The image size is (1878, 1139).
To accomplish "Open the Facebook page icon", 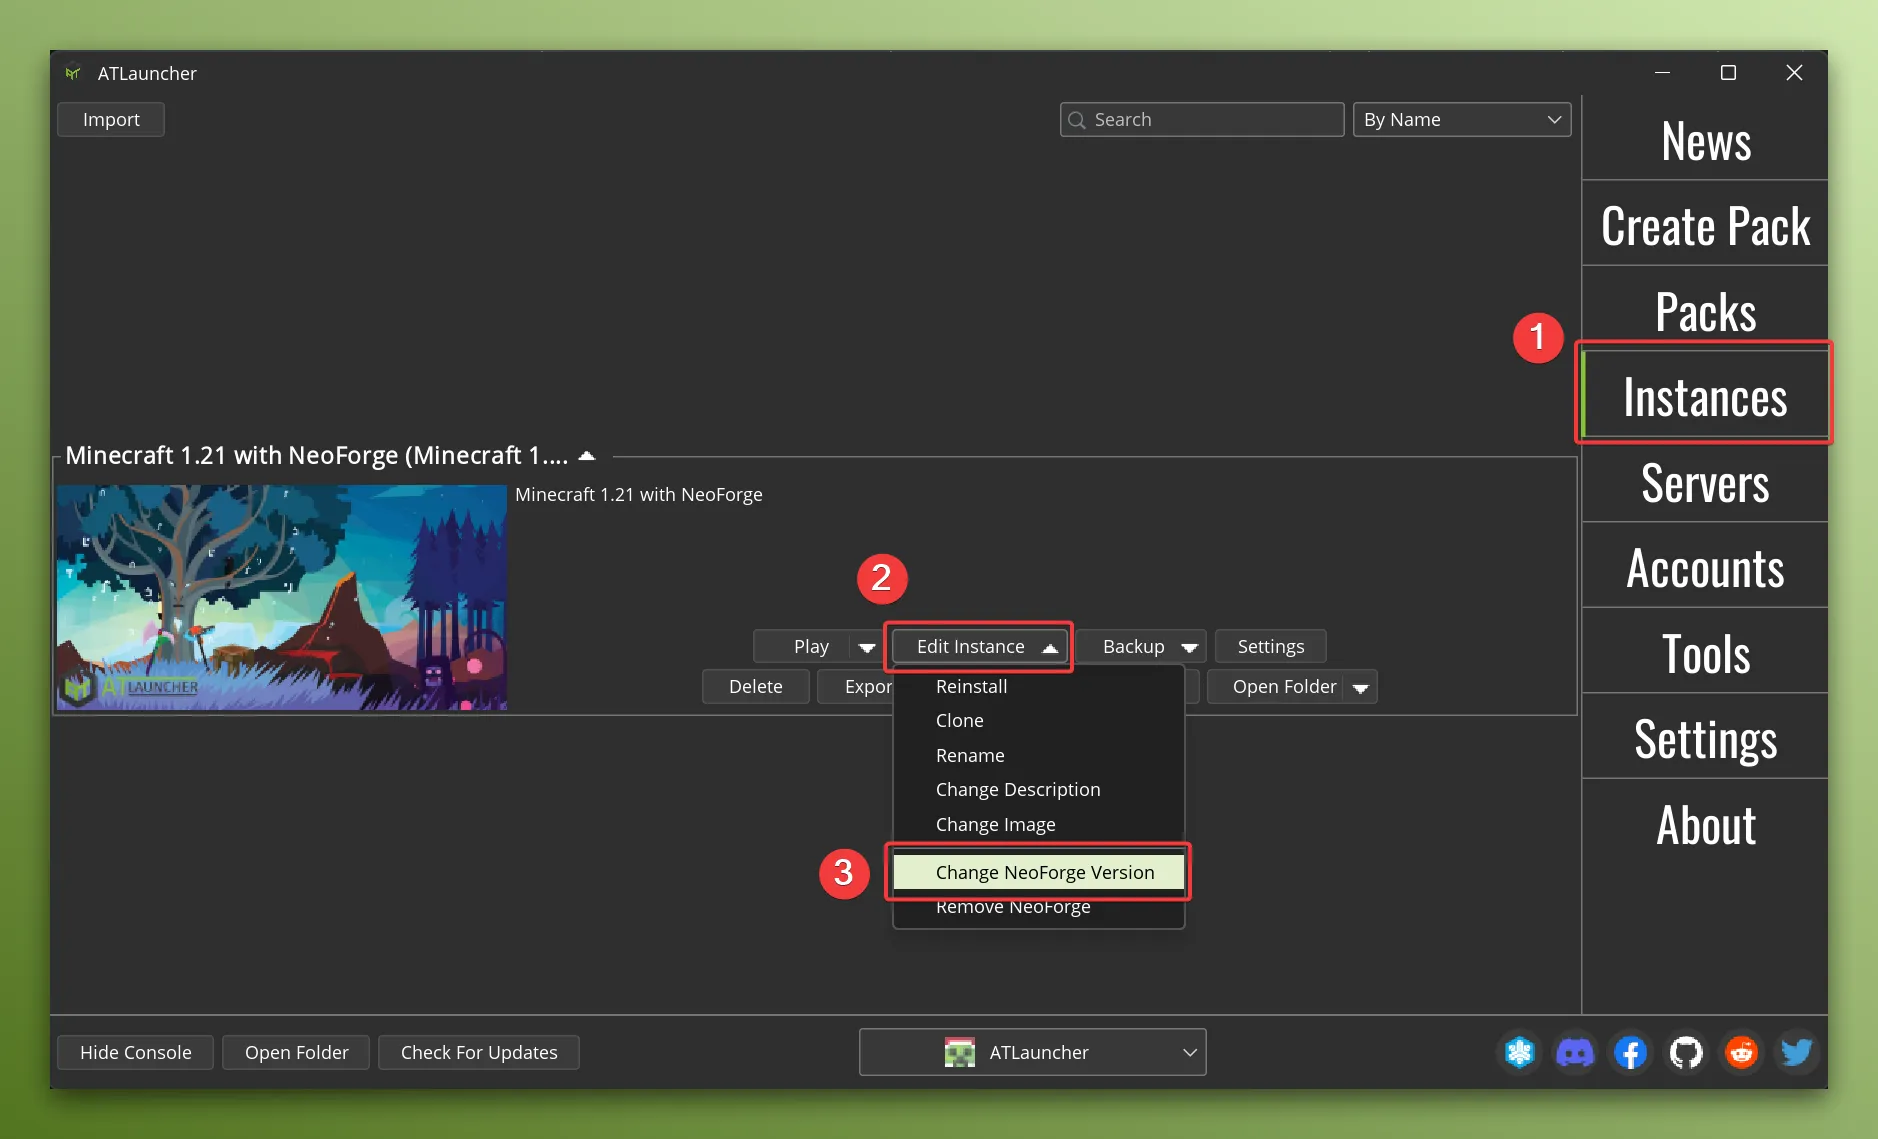I will coord(1630,1052).
